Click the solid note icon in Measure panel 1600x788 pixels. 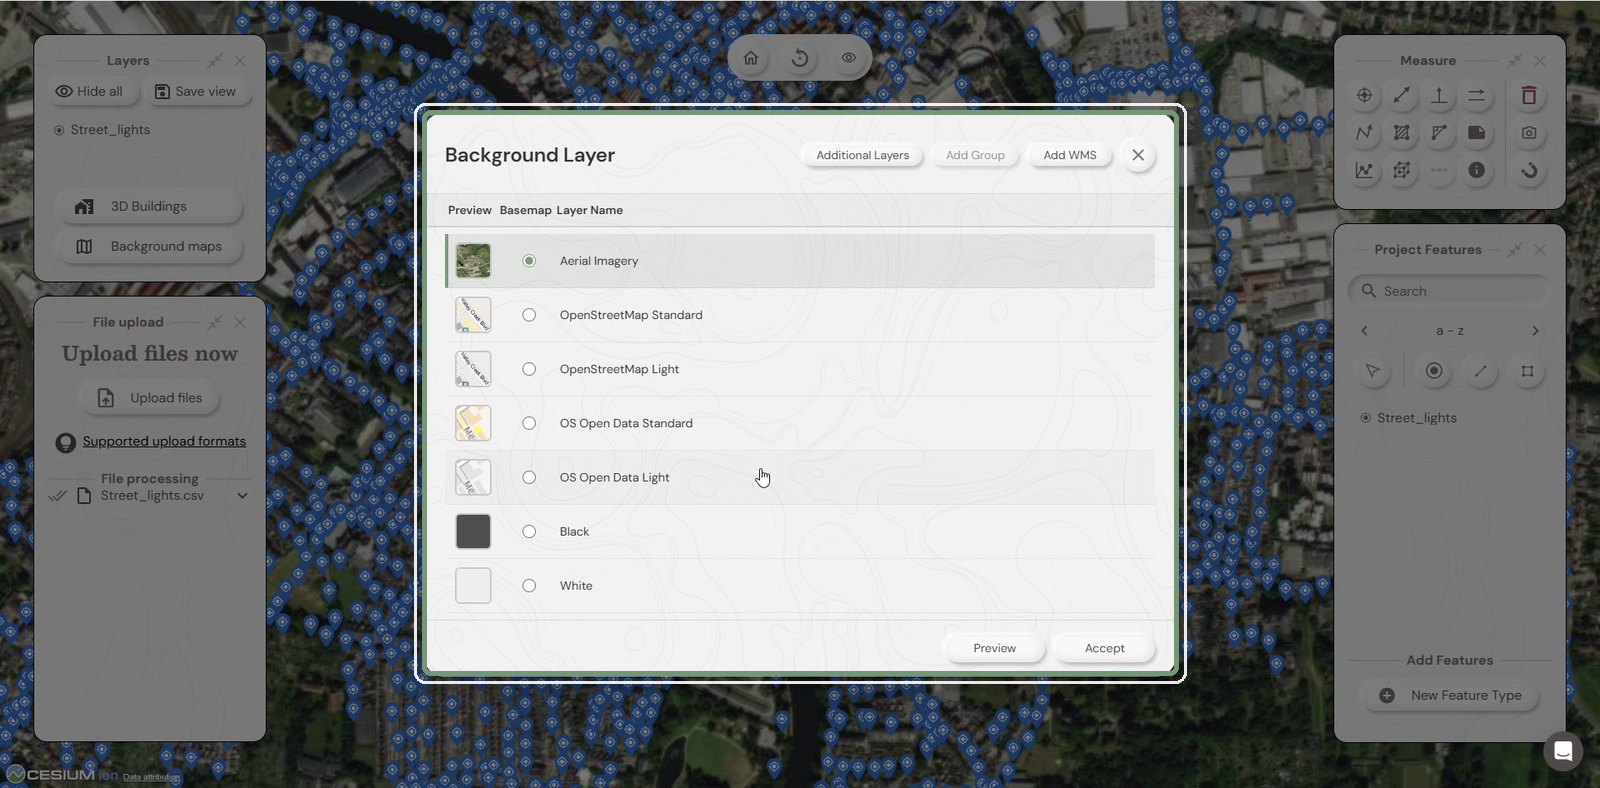(1476, 132)
